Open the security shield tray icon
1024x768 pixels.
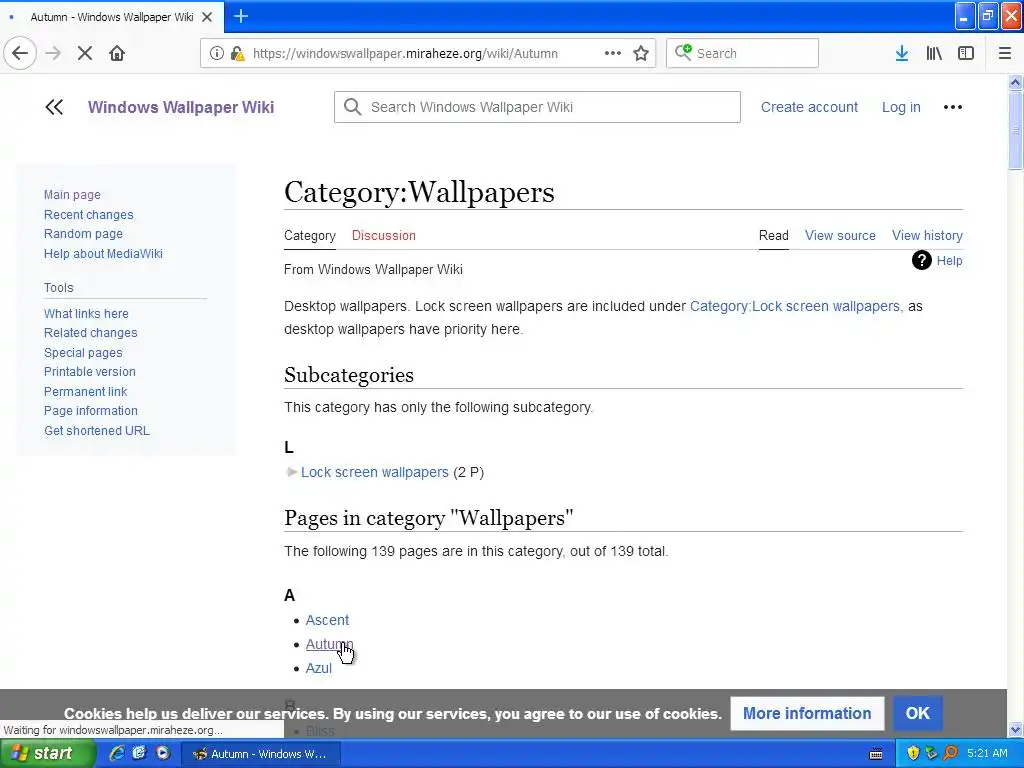tap(913, 754)
